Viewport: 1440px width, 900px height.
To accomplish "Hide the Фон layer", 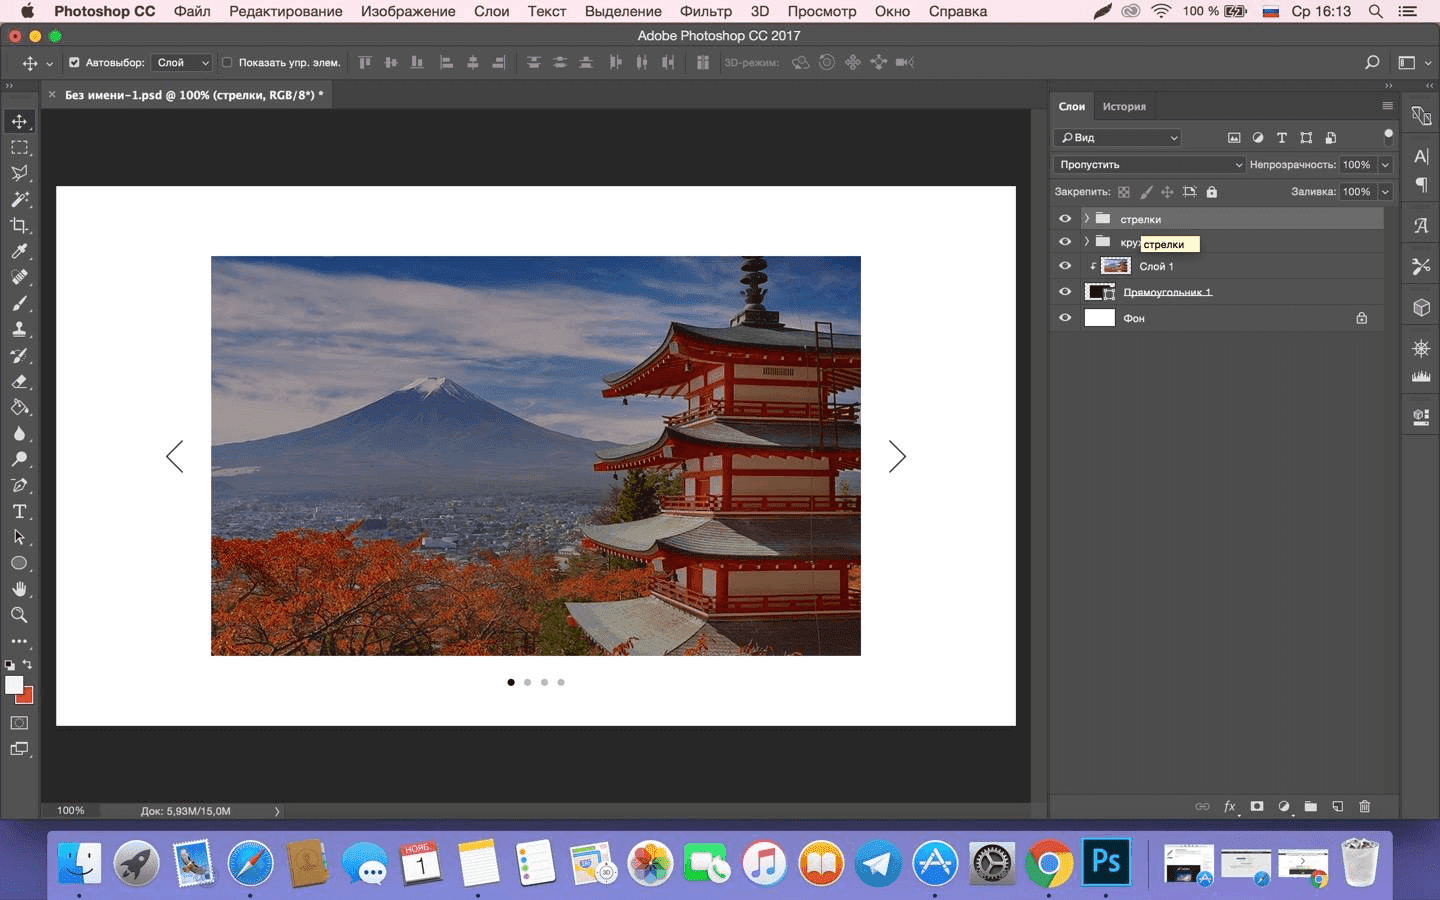I will [x=1065, y=318].
